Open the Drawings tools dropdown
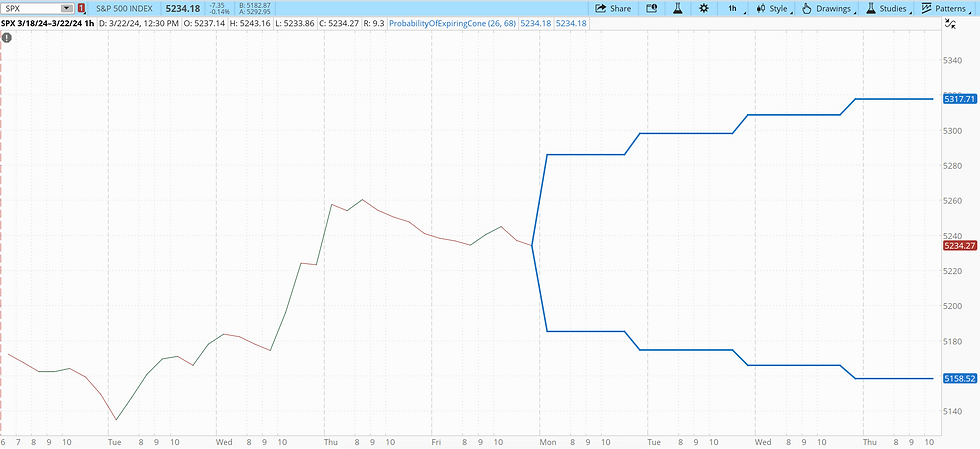The width and height of the screenshot is (980, 449). click(x=829, y=9)
